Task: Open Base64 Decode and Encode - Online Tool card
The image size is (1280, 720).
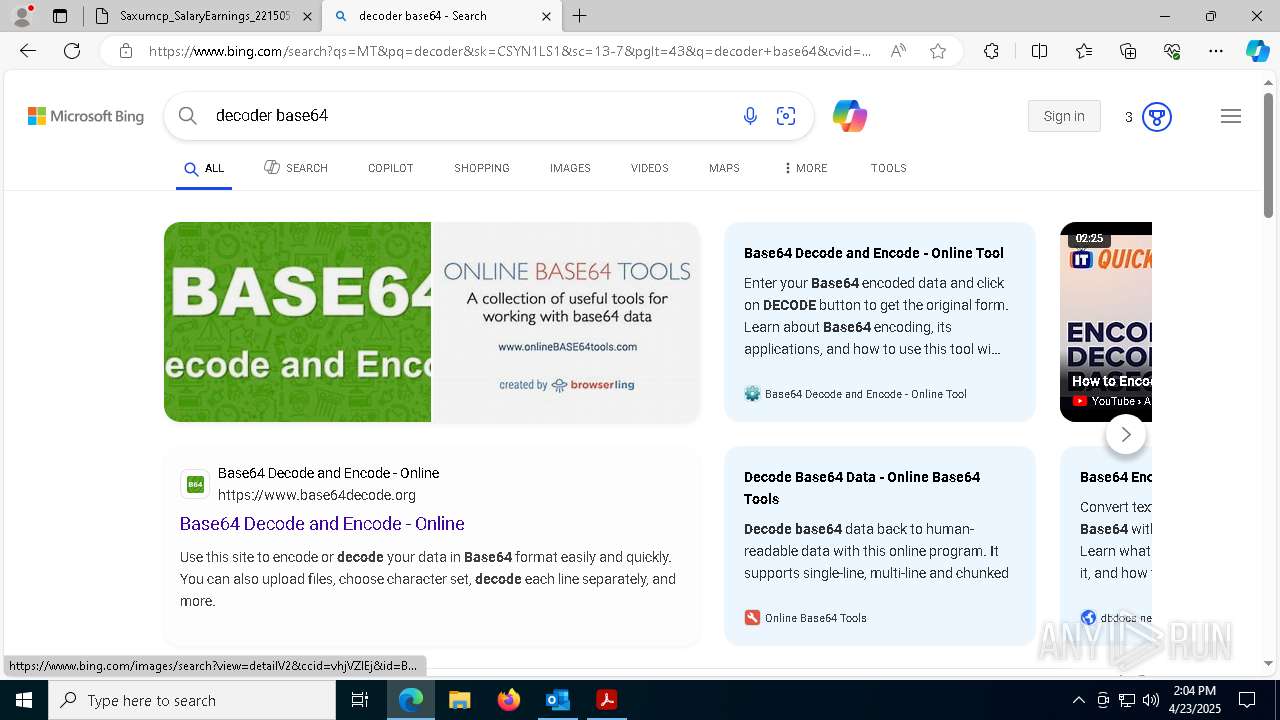Action: (880, 322)
